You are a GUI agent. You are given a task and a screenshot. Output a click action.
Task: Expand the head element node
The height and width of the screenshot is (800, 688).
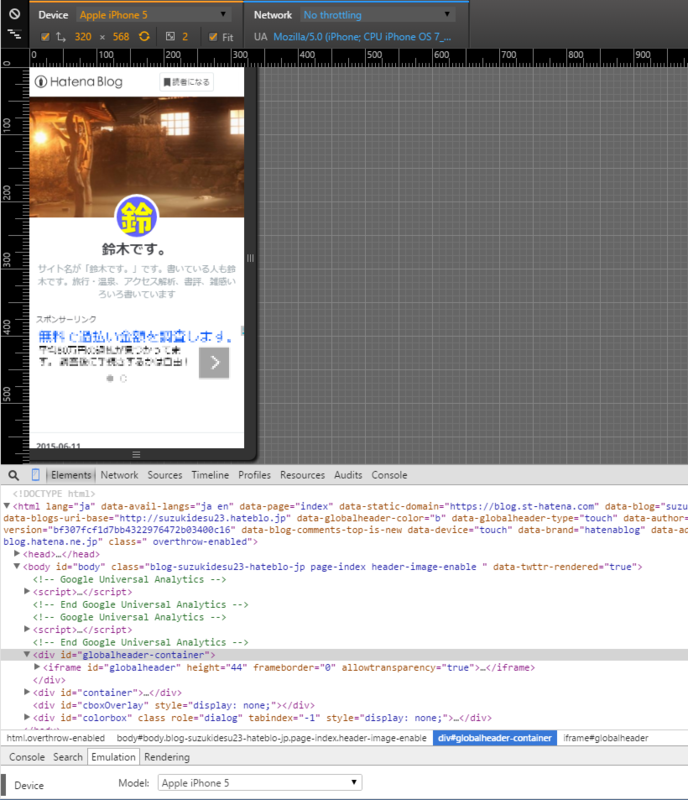pyautogui.click(x=17, y=554)
